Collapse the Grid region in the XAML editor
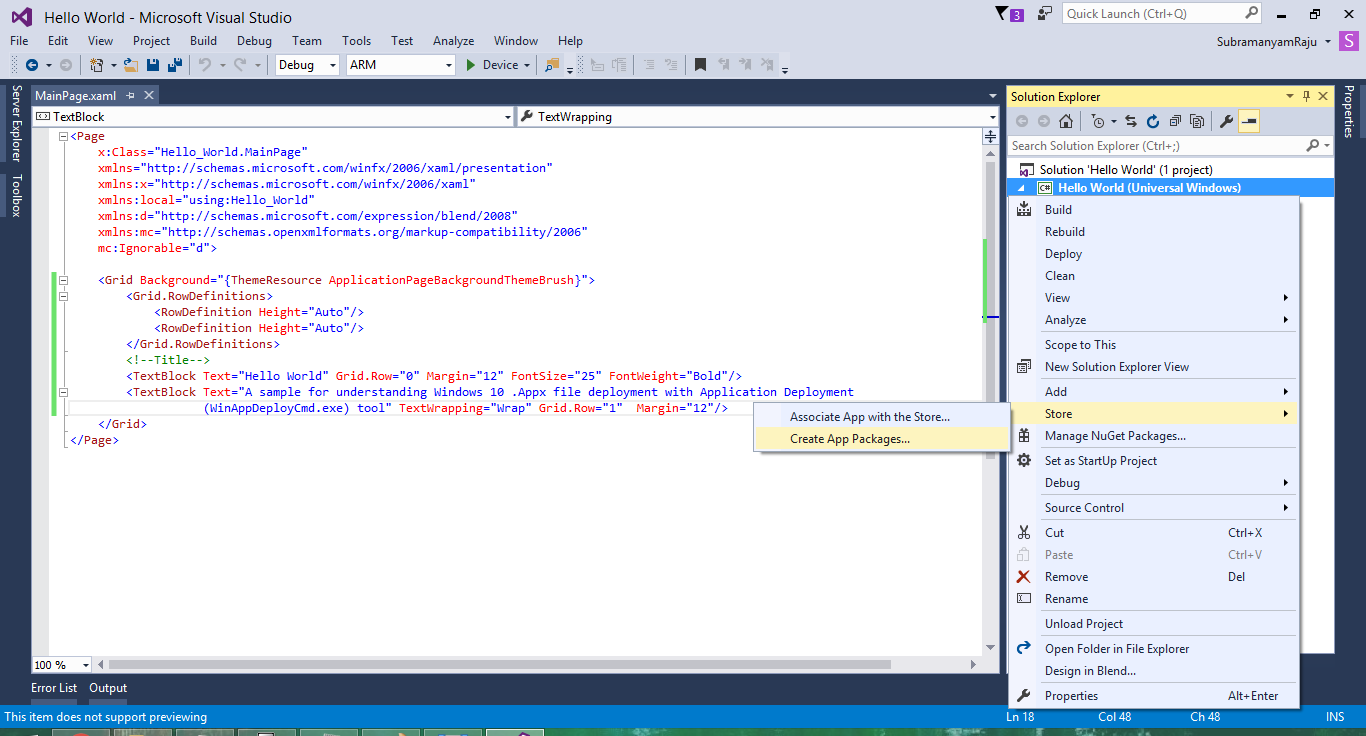This screenshot has width=1366, height=736. pos(63,280)
